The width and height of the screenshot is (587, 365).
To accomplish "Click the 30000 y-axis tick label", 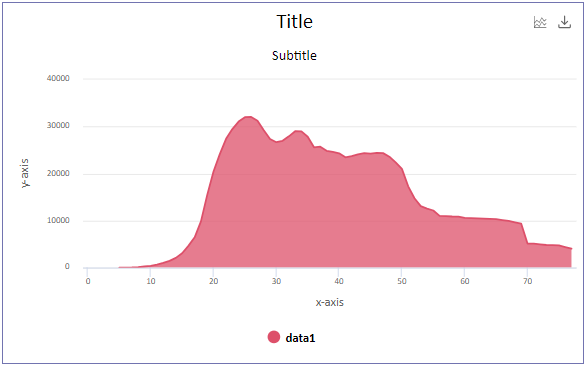I will (58, 125).
